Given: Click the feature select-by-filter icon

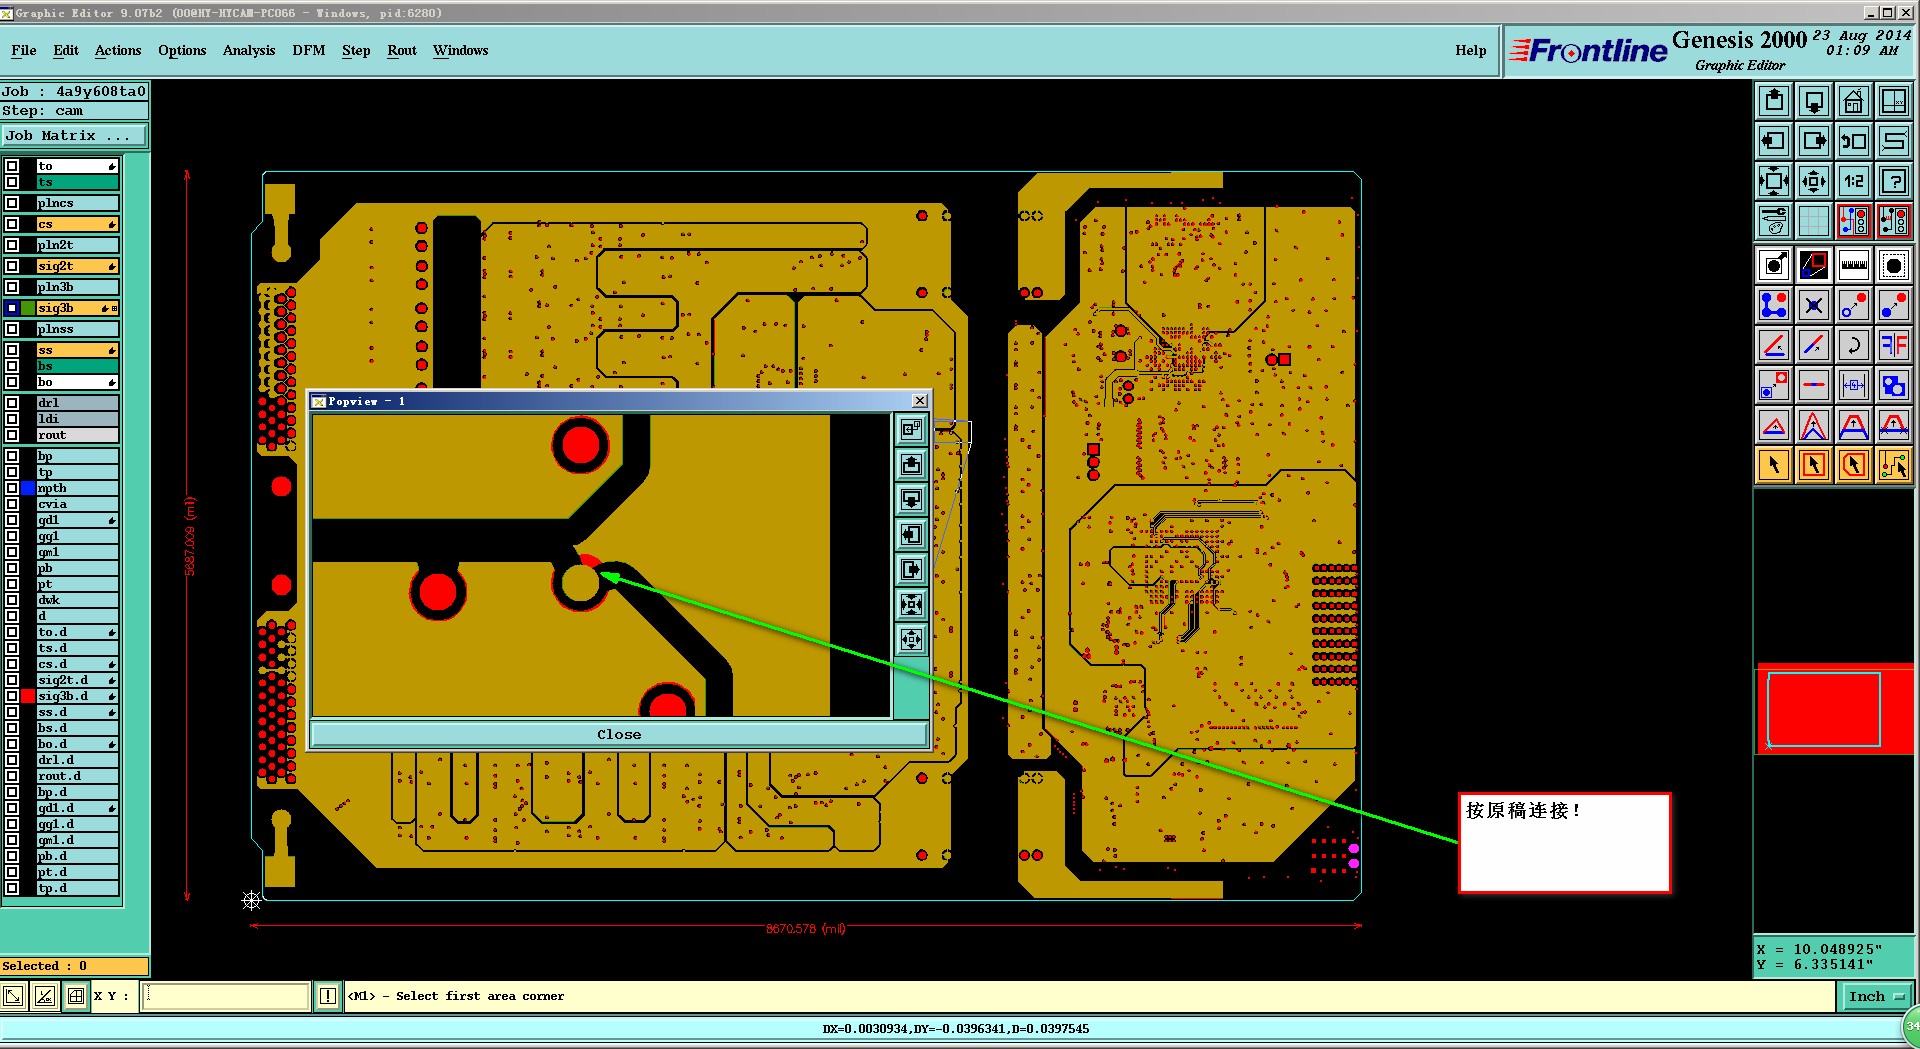Looking at the screenshot, I should 1894,265.
